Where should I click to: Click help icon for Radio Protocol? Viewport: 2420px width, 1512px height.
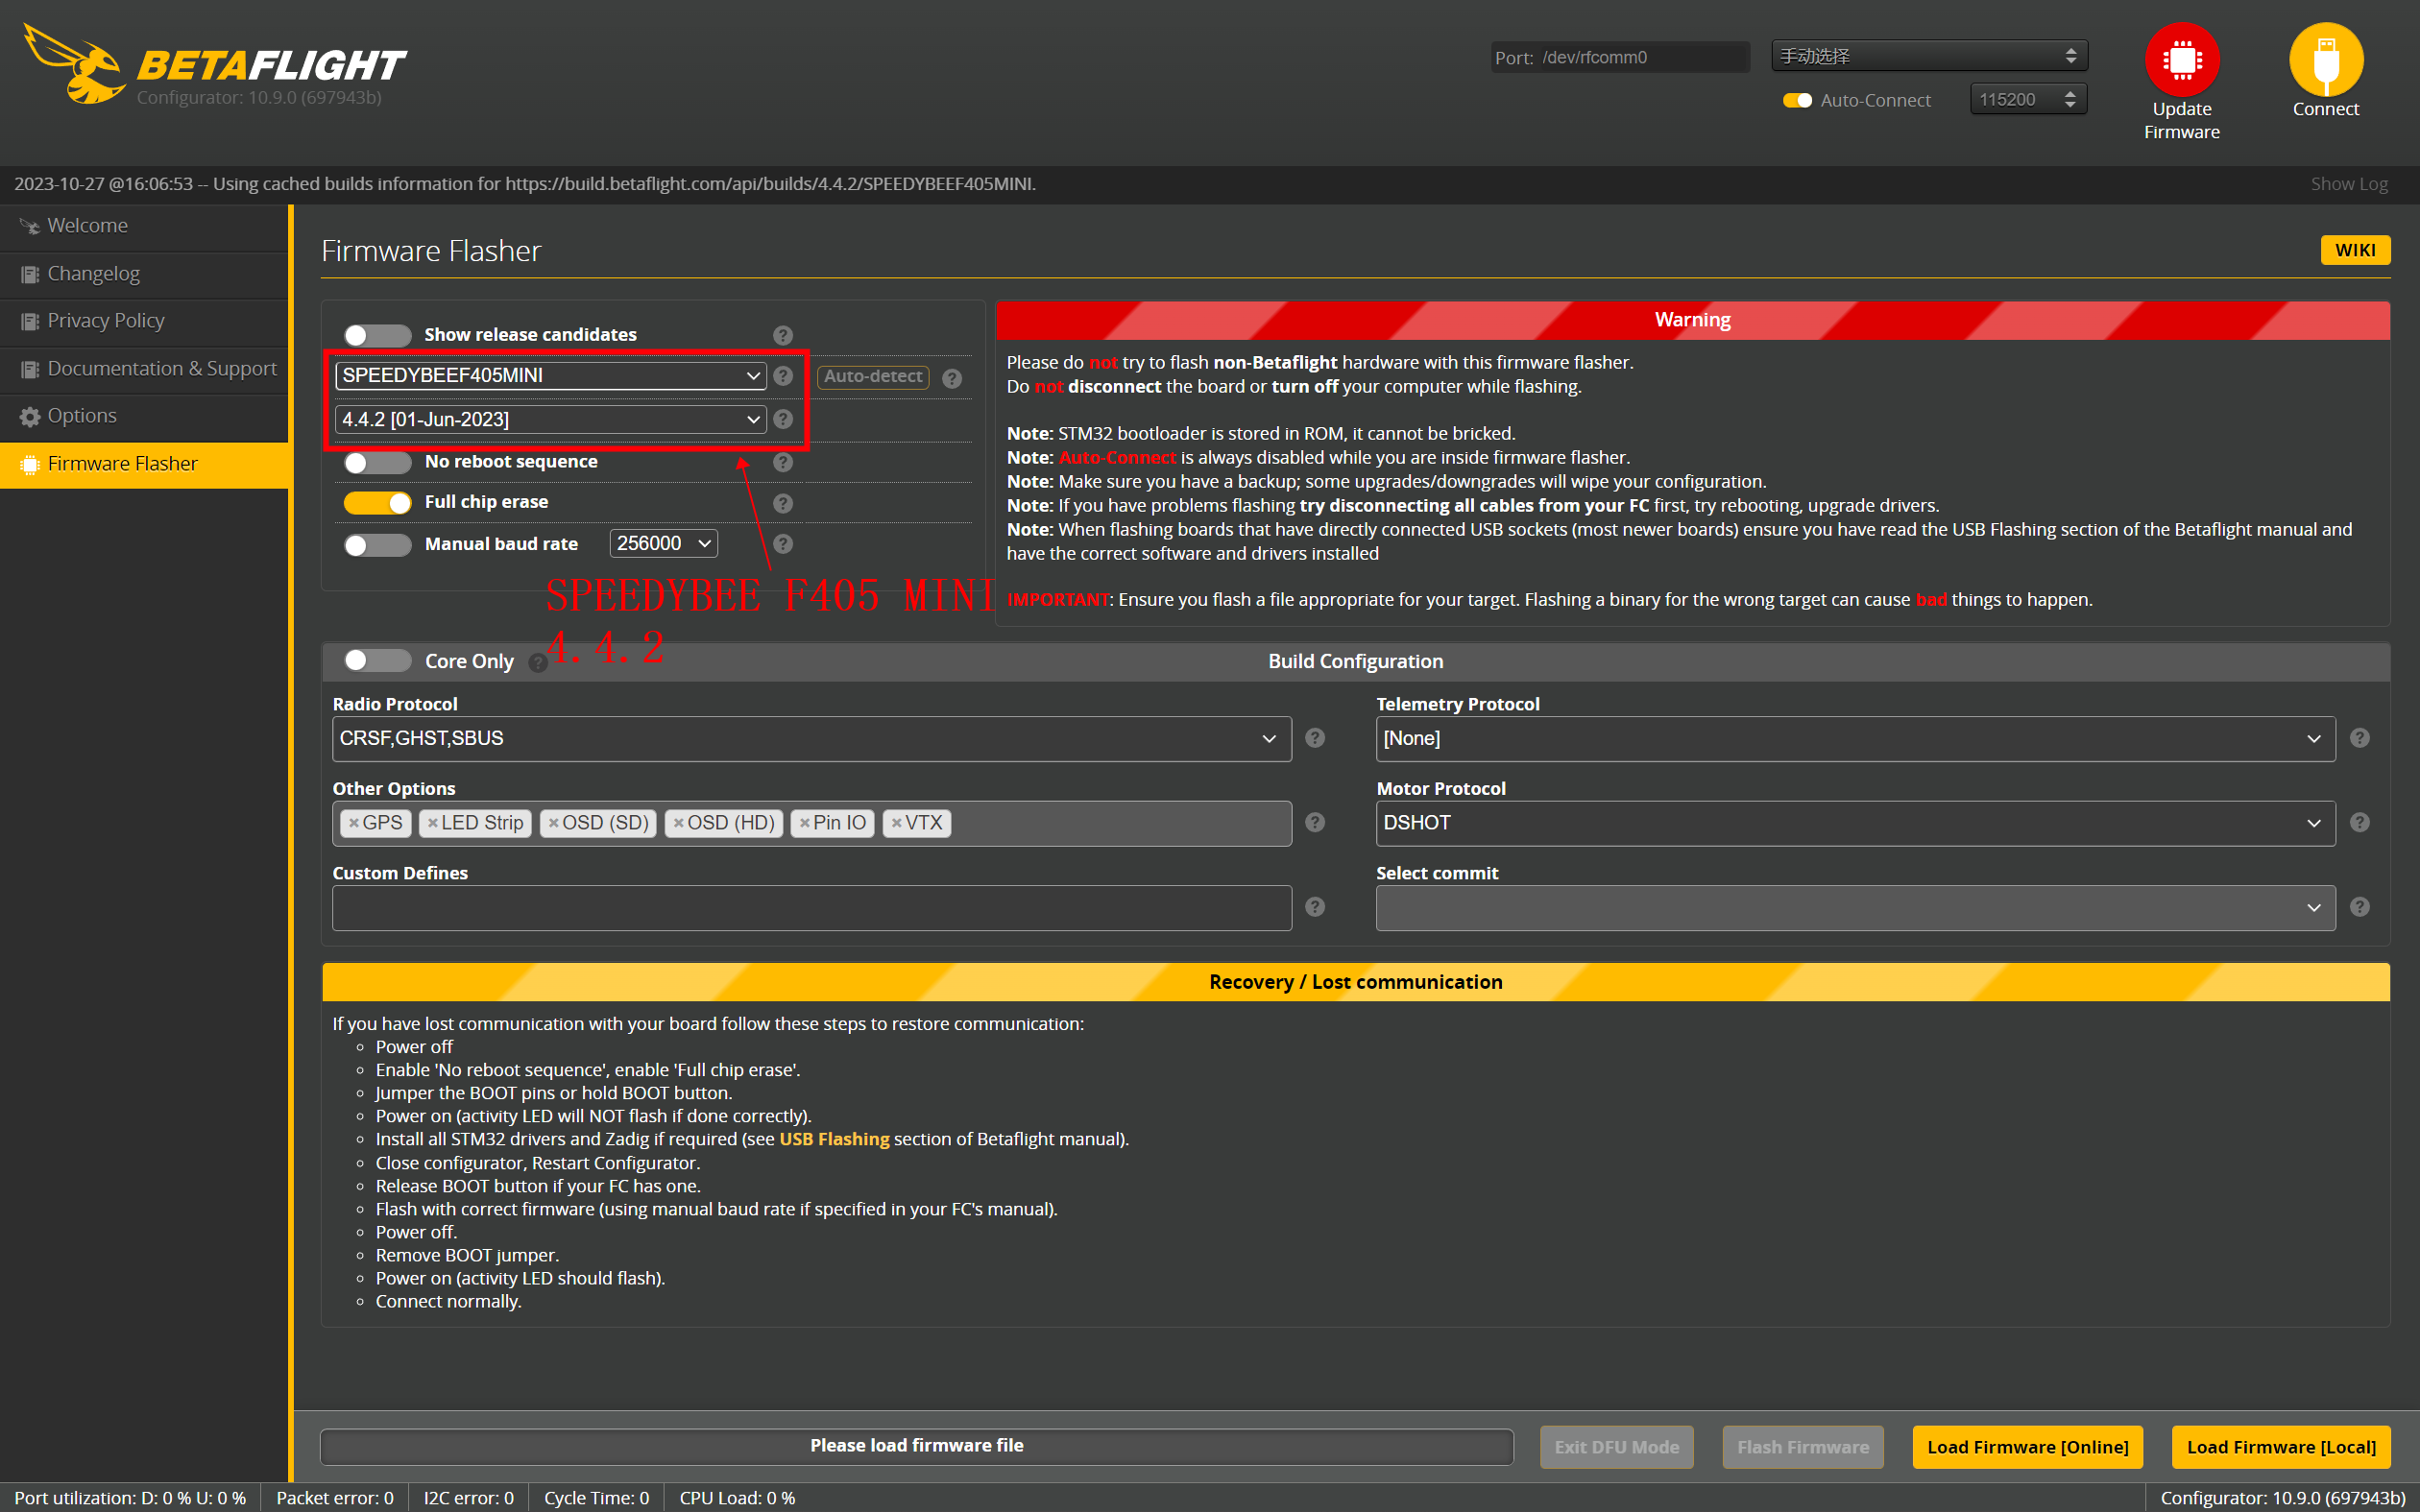tap(1315, 738)
